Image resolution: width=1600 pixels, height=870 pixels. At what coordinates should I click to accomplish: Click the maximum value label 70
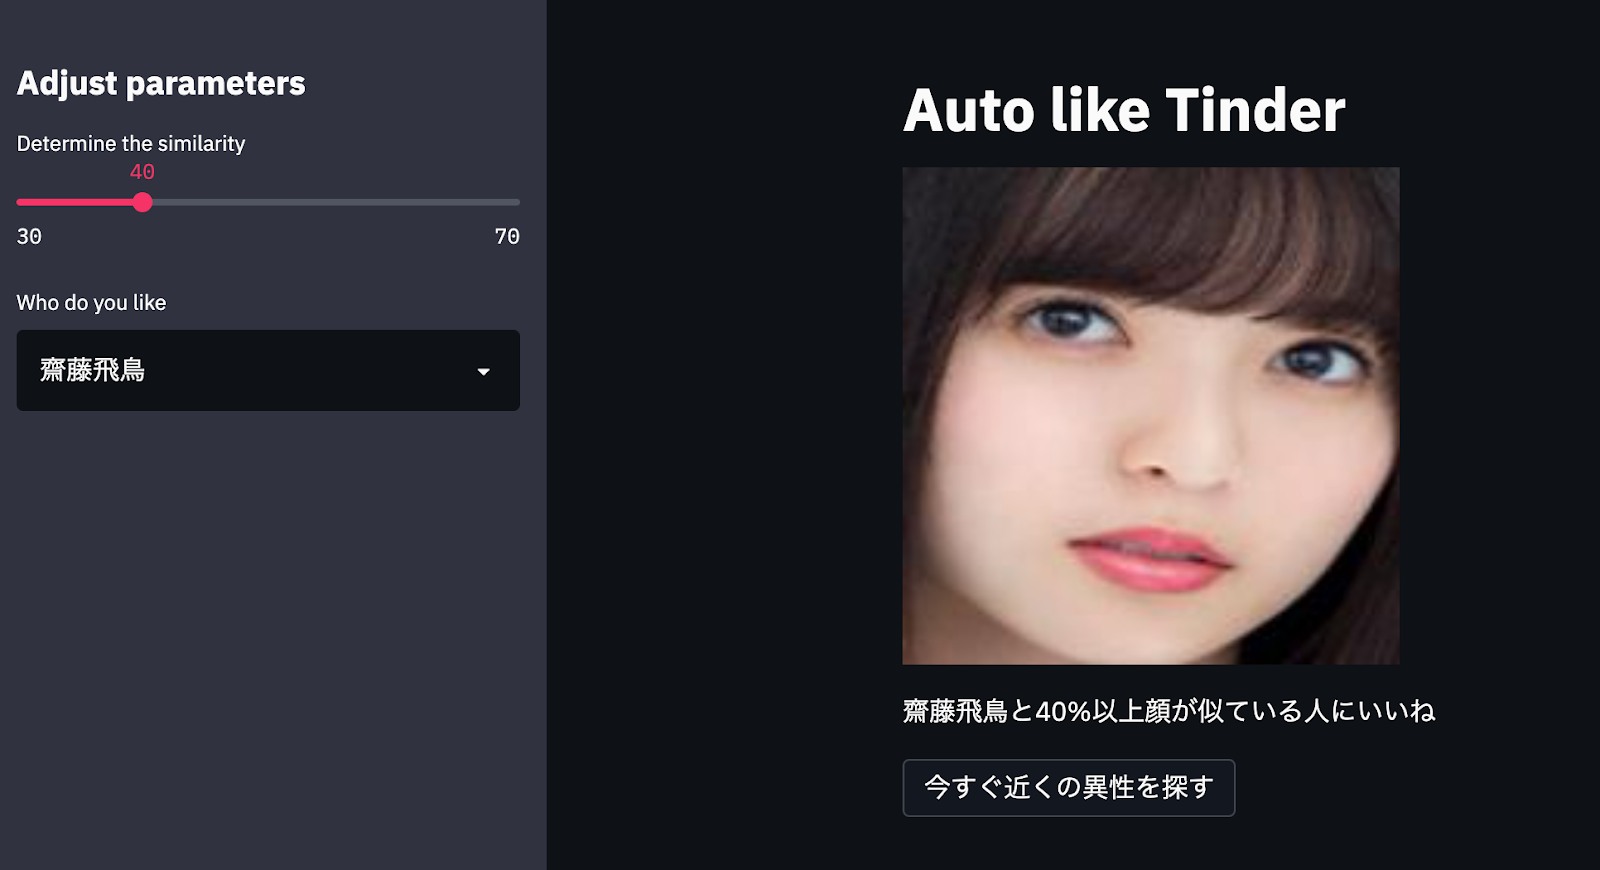click(x=507, y=236)
